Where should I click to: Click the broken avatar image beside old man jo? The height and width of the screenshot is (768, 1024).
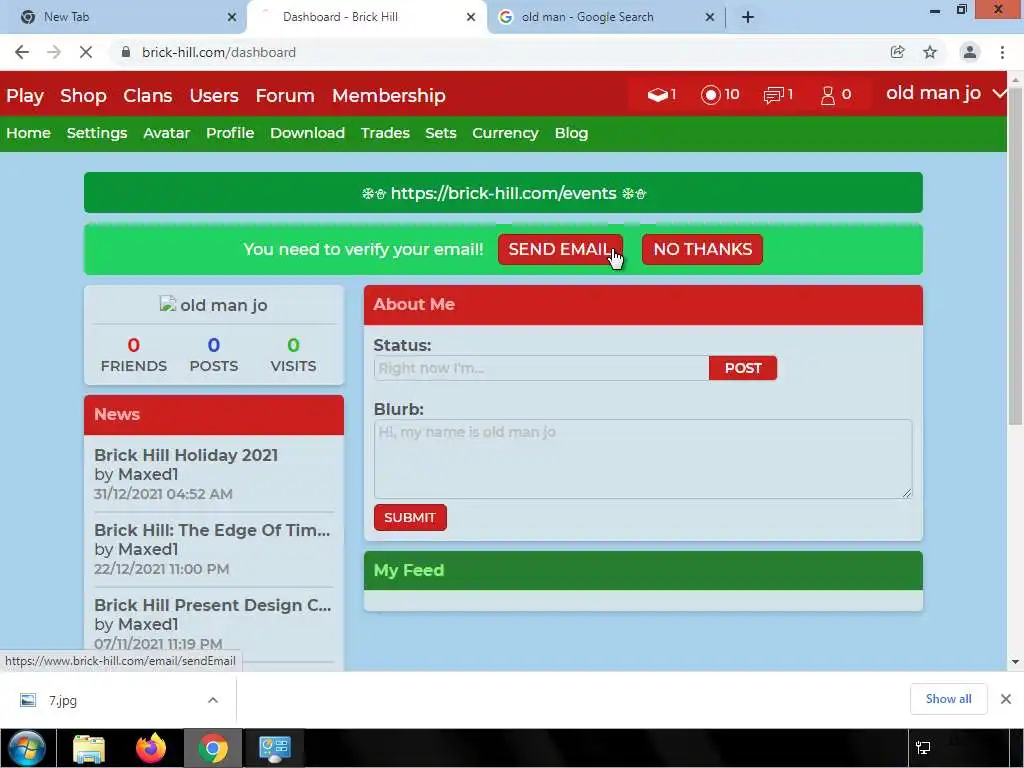(168, 304)
